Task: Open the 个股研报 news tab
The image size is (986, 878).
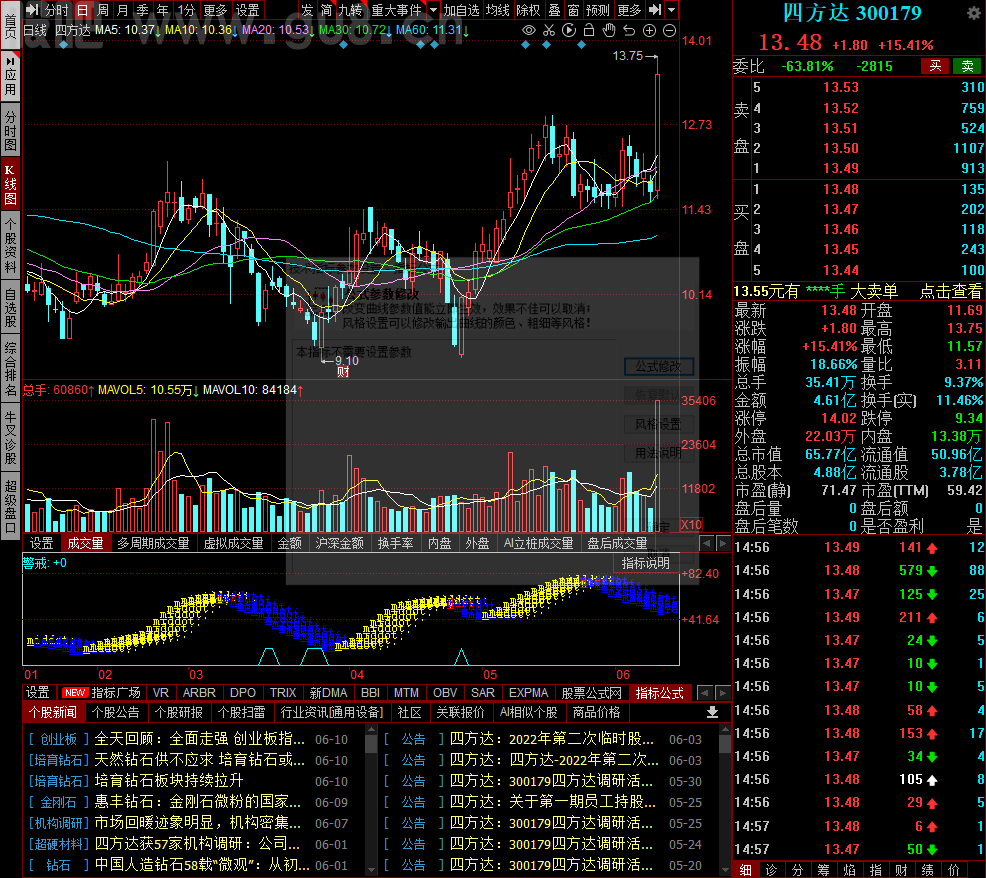Action: click(x=179, y=712)
